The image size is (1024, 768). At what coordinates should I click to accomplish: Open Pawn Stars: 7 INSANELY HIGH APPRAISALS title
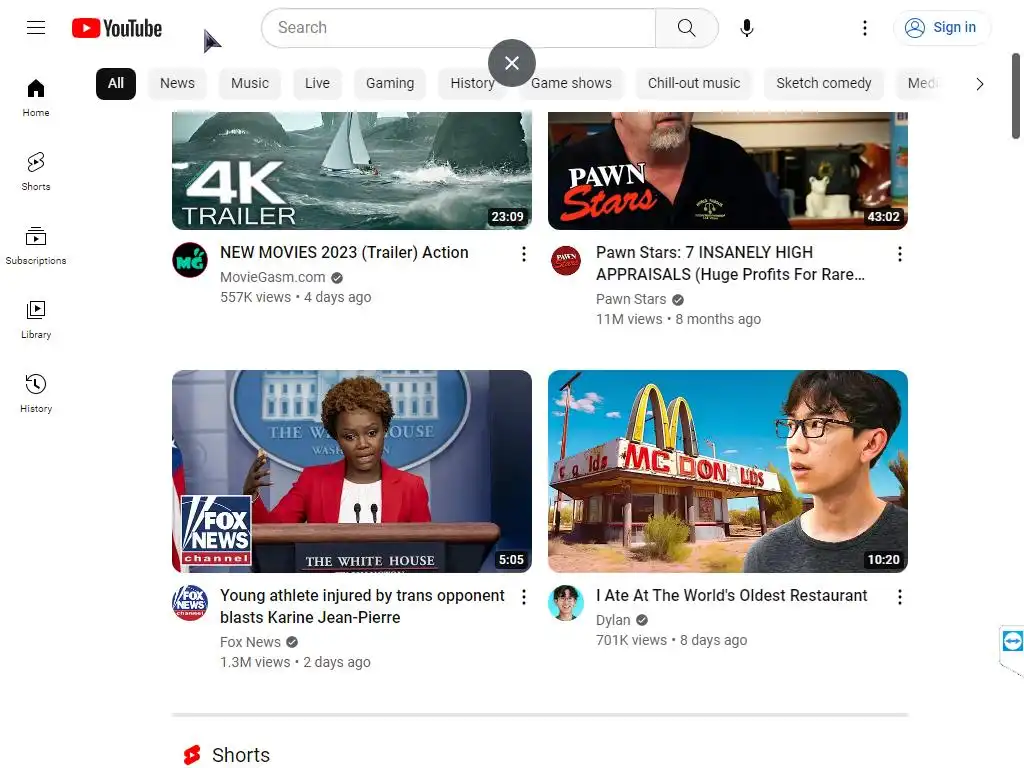[730, 263]
